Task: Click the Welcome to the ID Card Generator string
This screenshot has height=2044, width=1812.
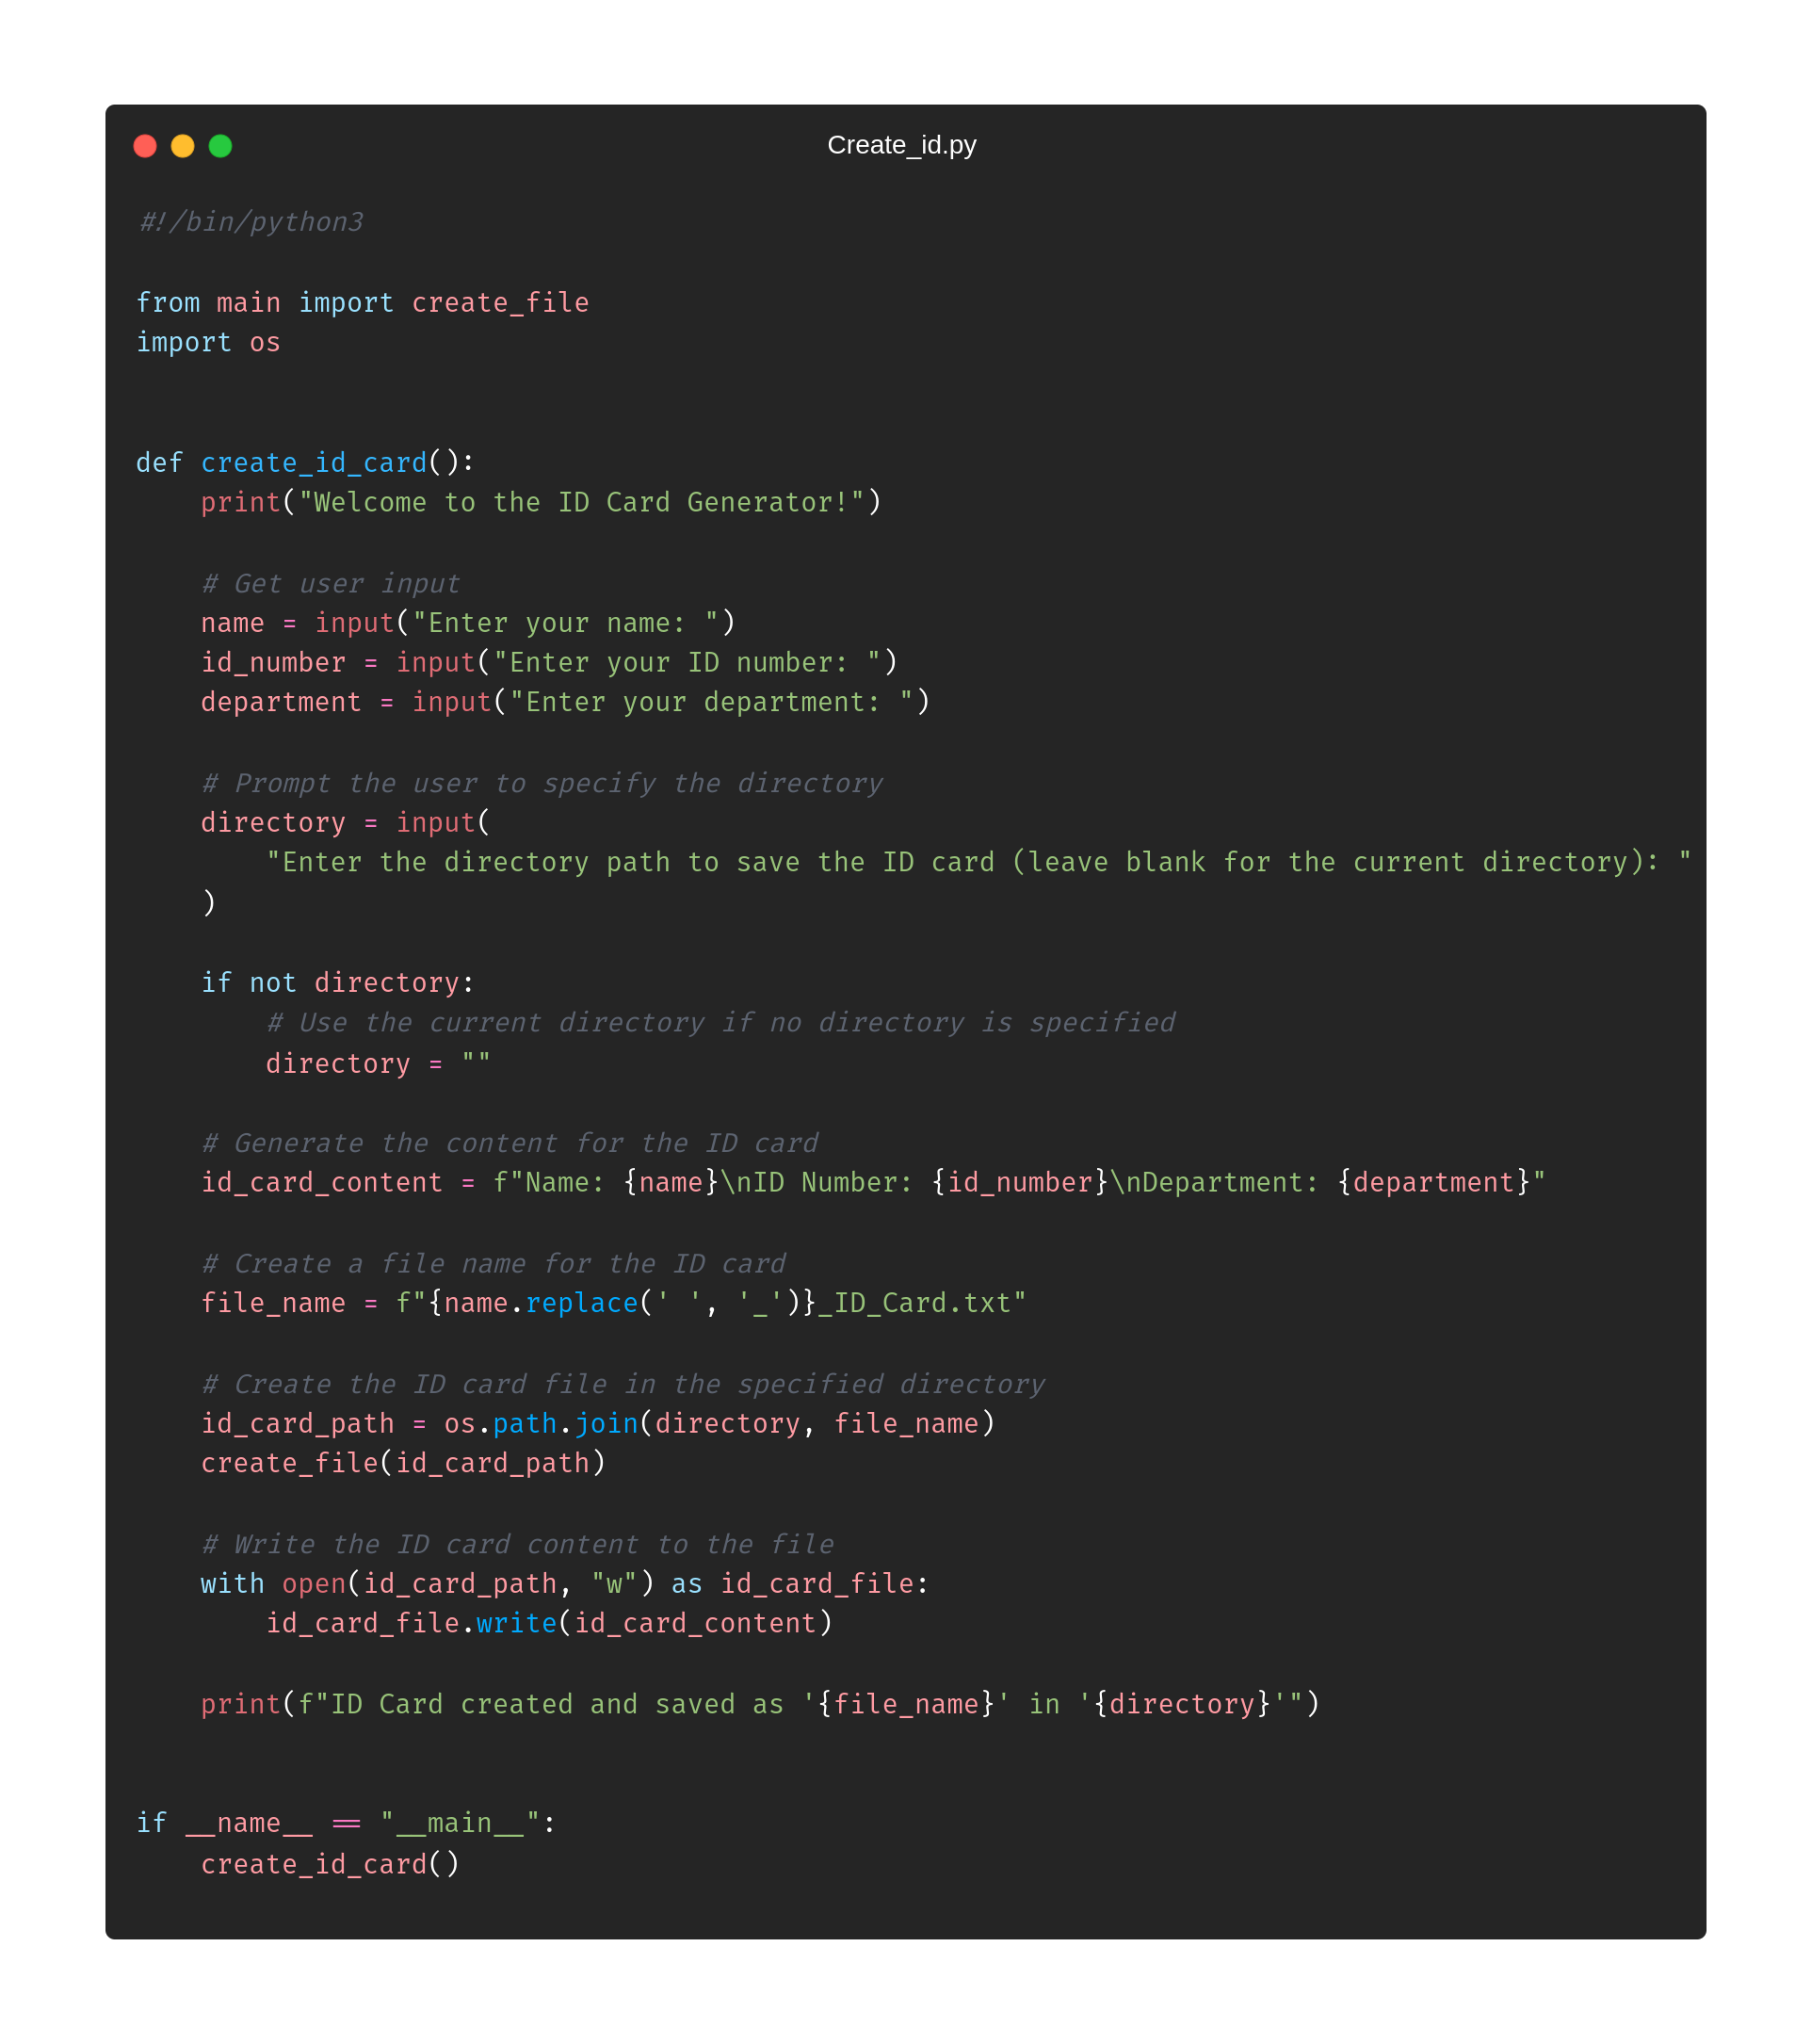Action: point(581,503)
